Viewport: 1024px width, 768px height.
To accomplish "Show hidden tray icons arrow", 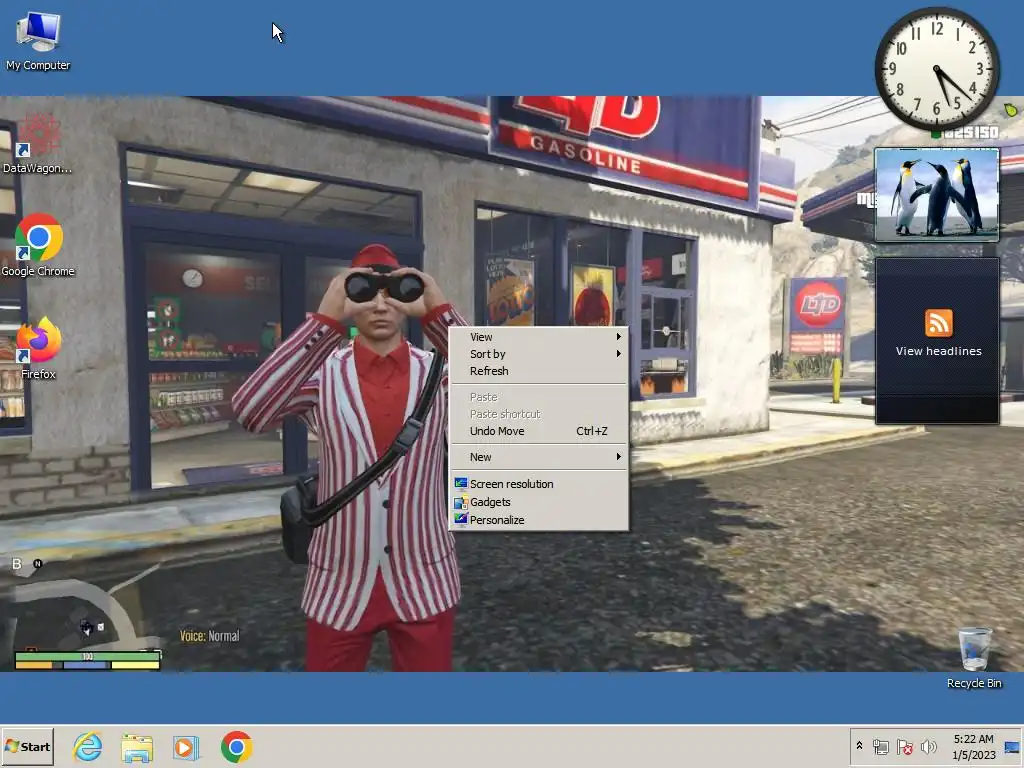I will tap(859, 746).
